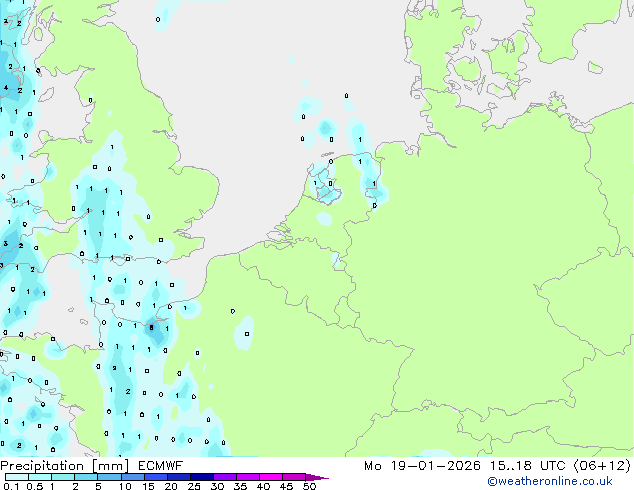Pick the 15–20 mm blue legend box

coord(155,477)
